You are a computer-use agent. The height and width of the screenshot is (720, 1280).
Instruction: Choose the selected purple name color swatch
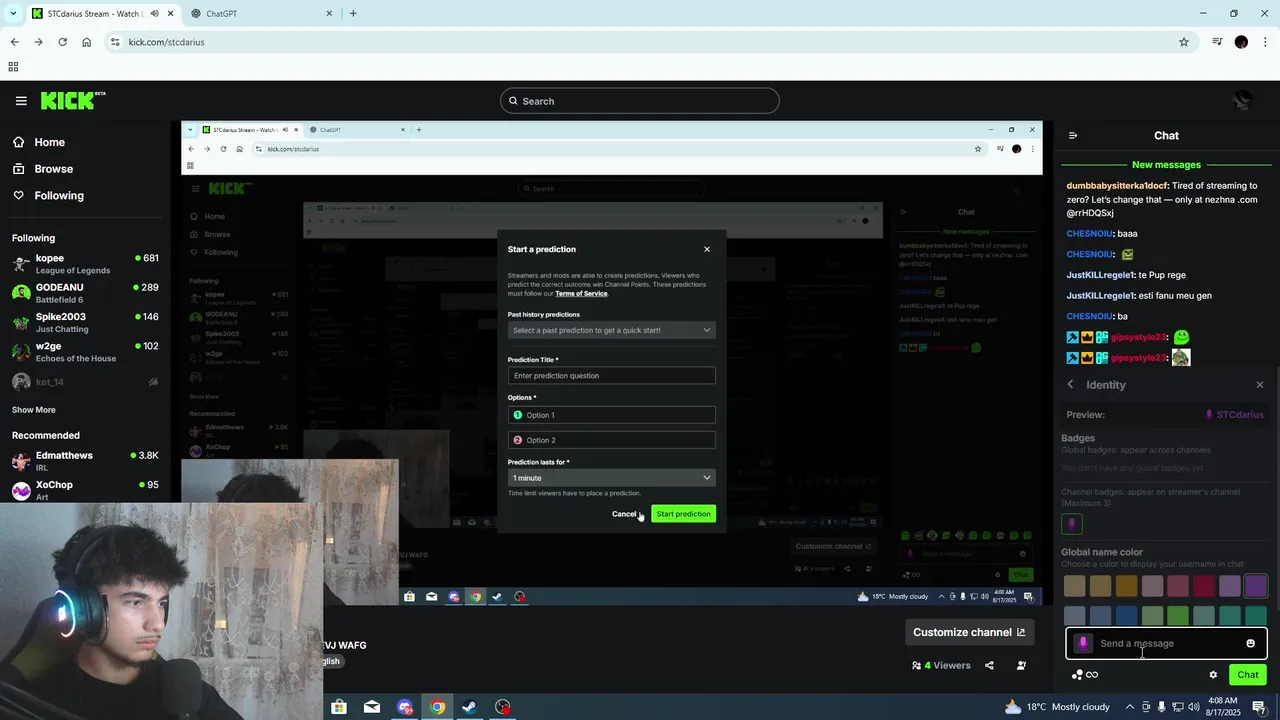click(1256, 586)
